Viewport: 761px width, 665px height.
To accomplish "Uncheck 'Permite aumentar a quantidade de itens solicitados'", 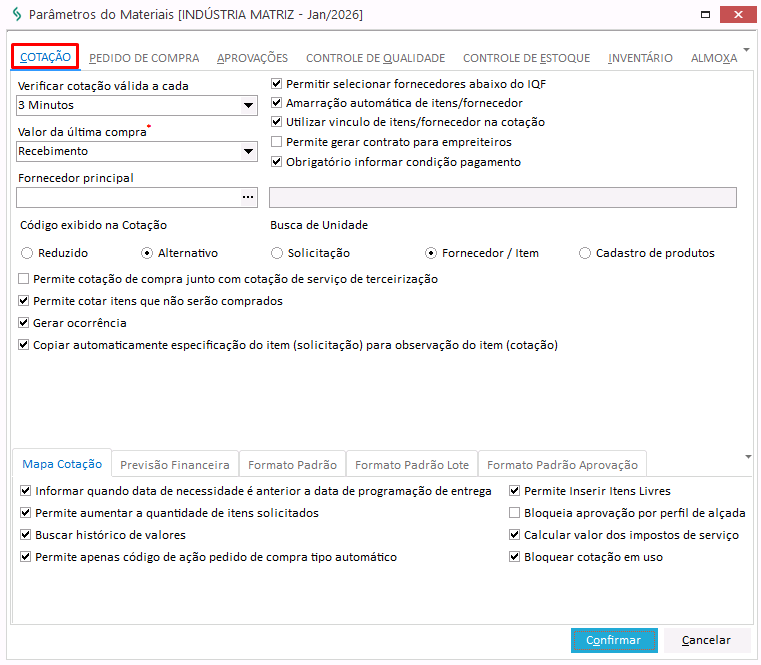I will click(25, 513).
